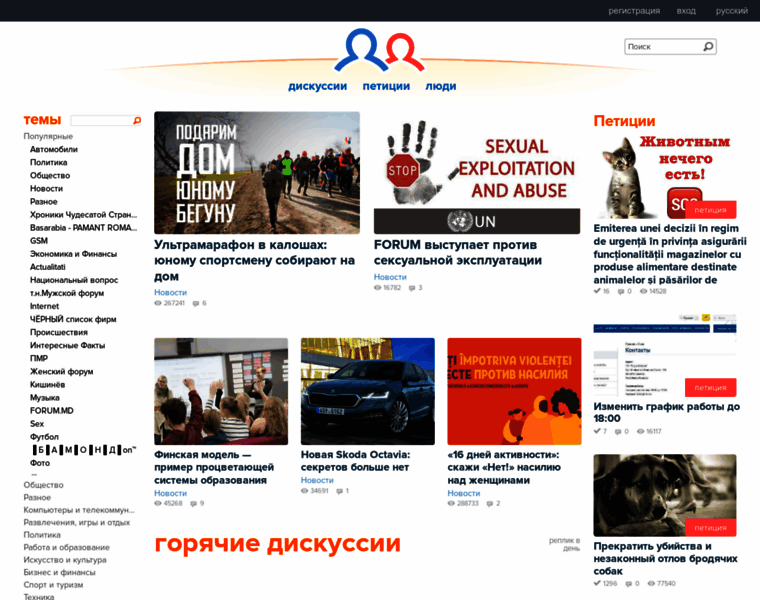
Task: Open the GSM topic
Action: point(39,241)
